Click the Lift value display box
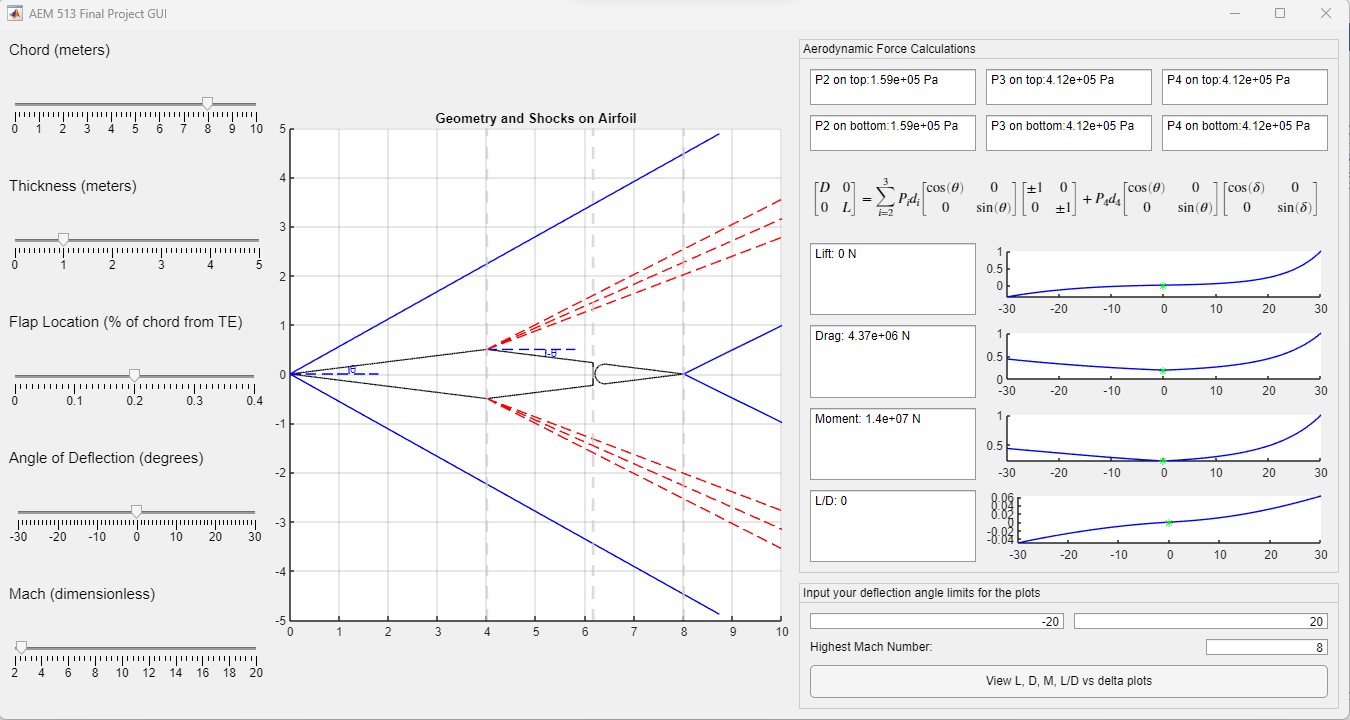The width and height of the screenshot is (1350, 720). click(892, 278)
